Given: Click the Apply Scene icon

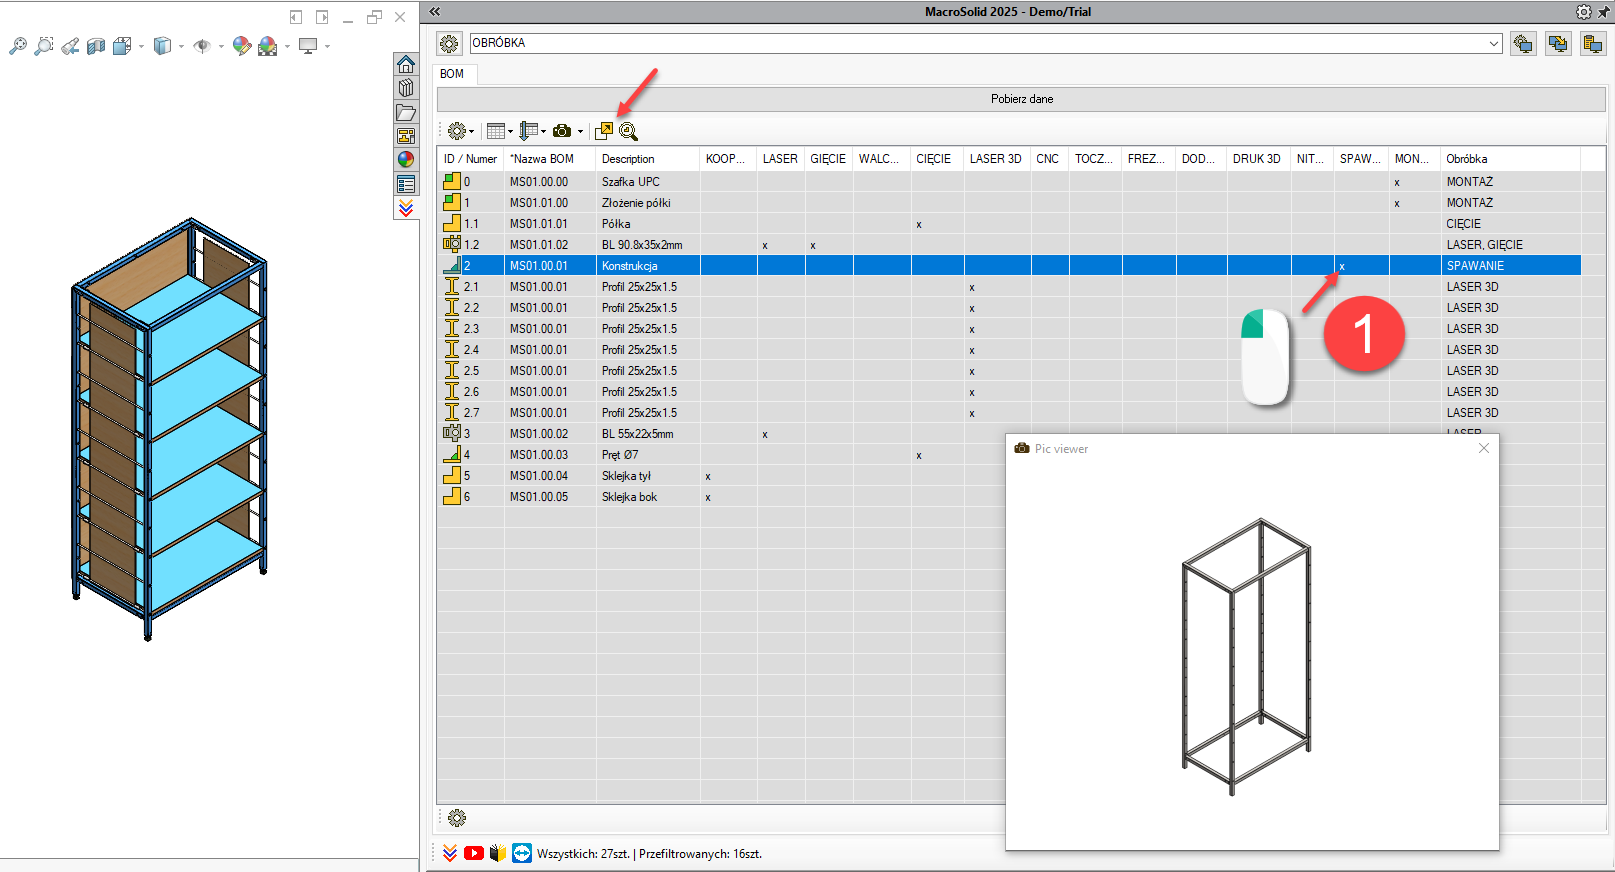Looking at the screenshot, I should click(x=268, y=46).
